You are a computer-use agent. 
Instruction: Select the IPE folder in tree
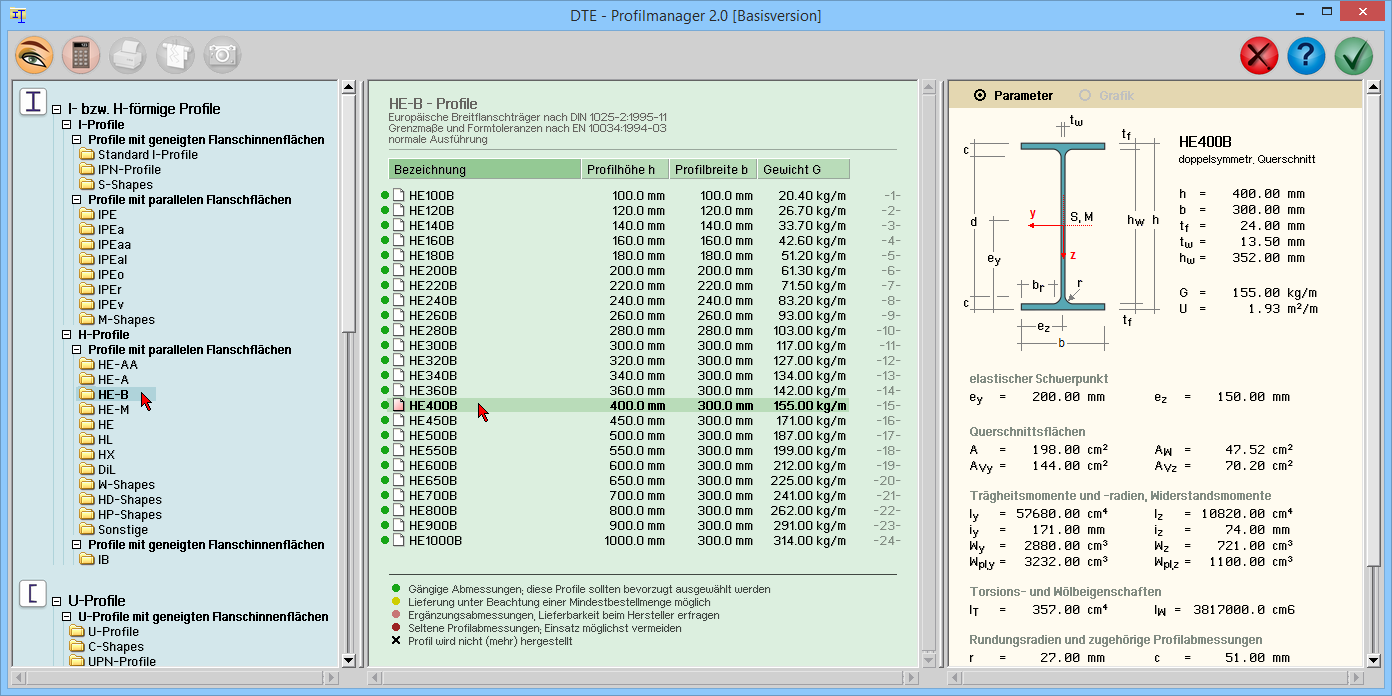coord(107,215)
